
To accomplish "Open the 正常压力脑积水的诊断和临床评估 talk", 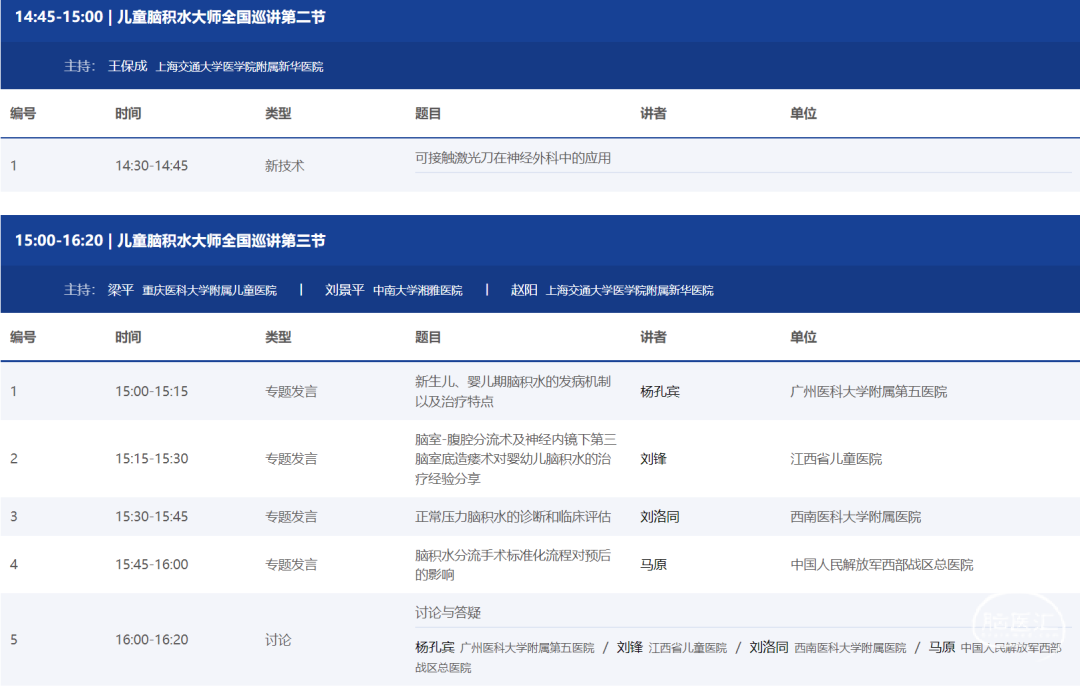I will pyautogui.click(x=513, y=517).
